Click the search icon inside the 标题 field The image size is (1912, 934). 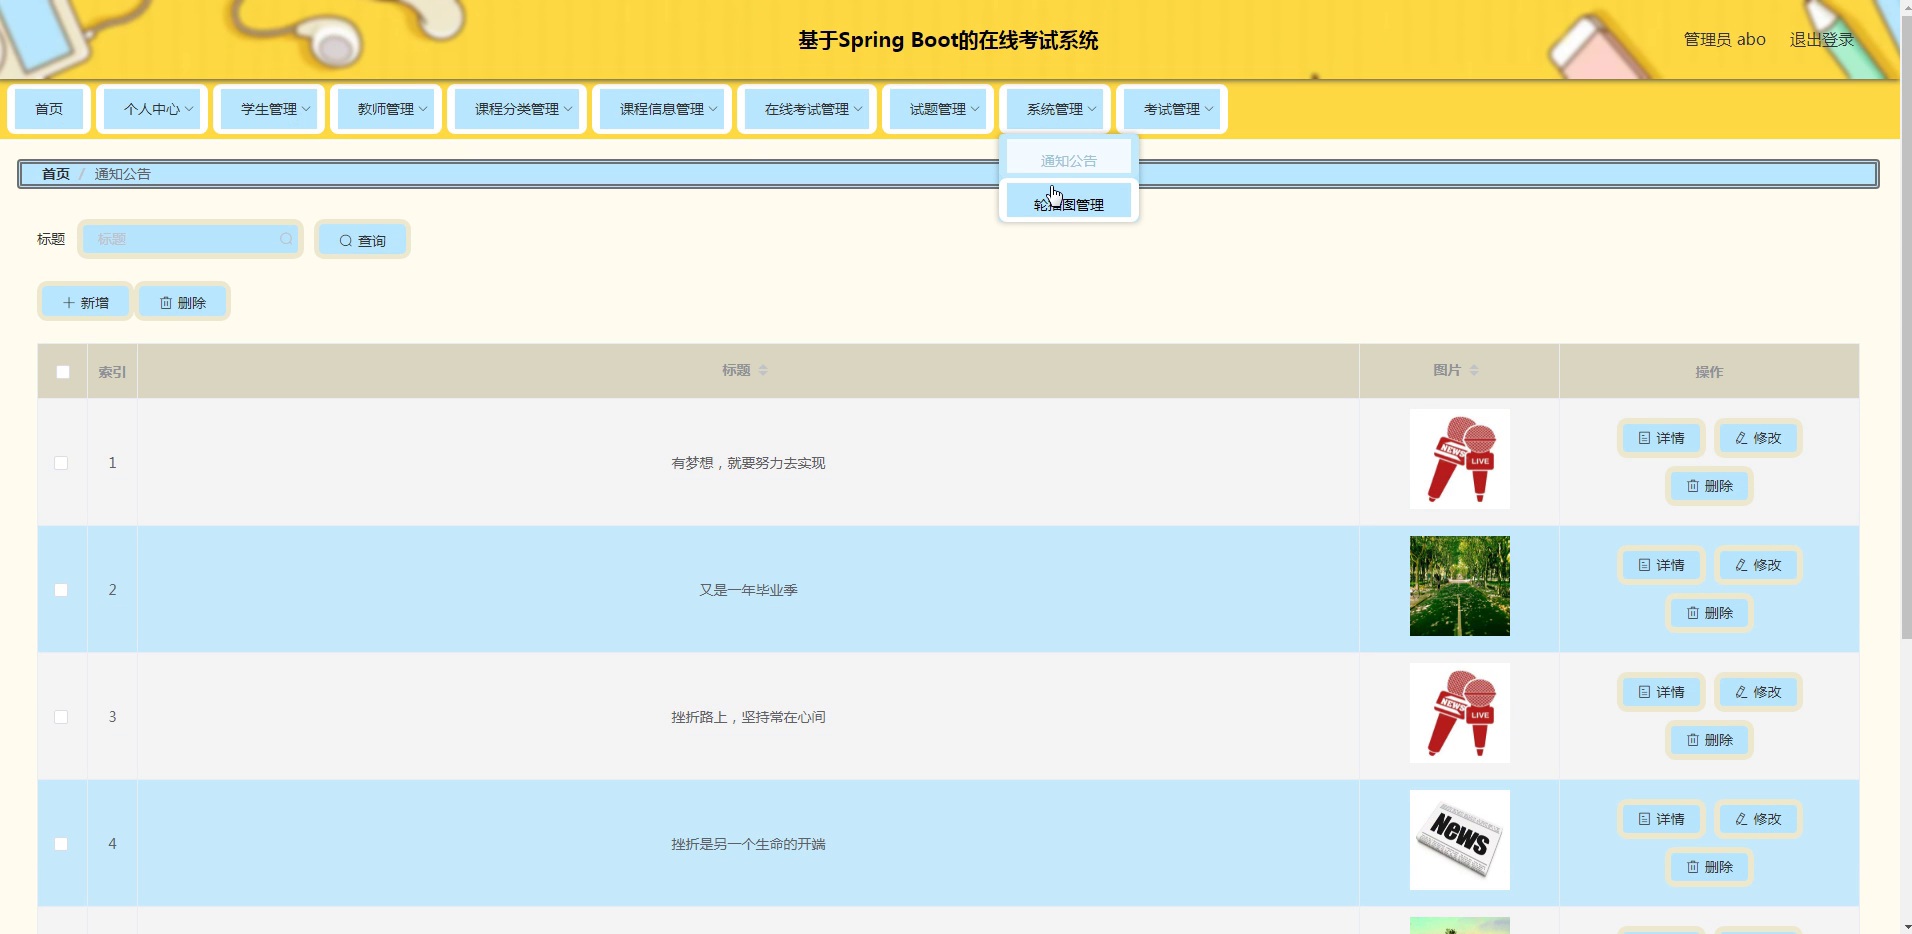click(x=286, y=239)
